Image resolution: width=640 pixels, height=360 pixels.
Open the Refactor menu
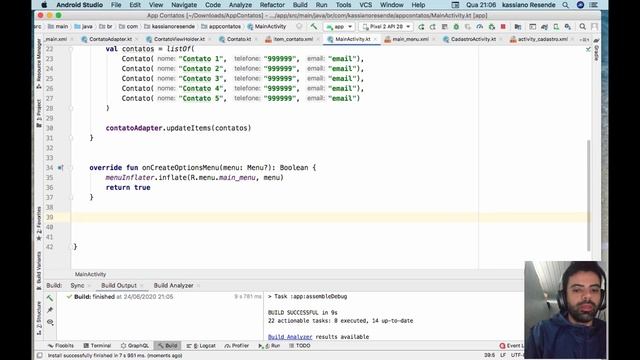(x=272, y=5)
